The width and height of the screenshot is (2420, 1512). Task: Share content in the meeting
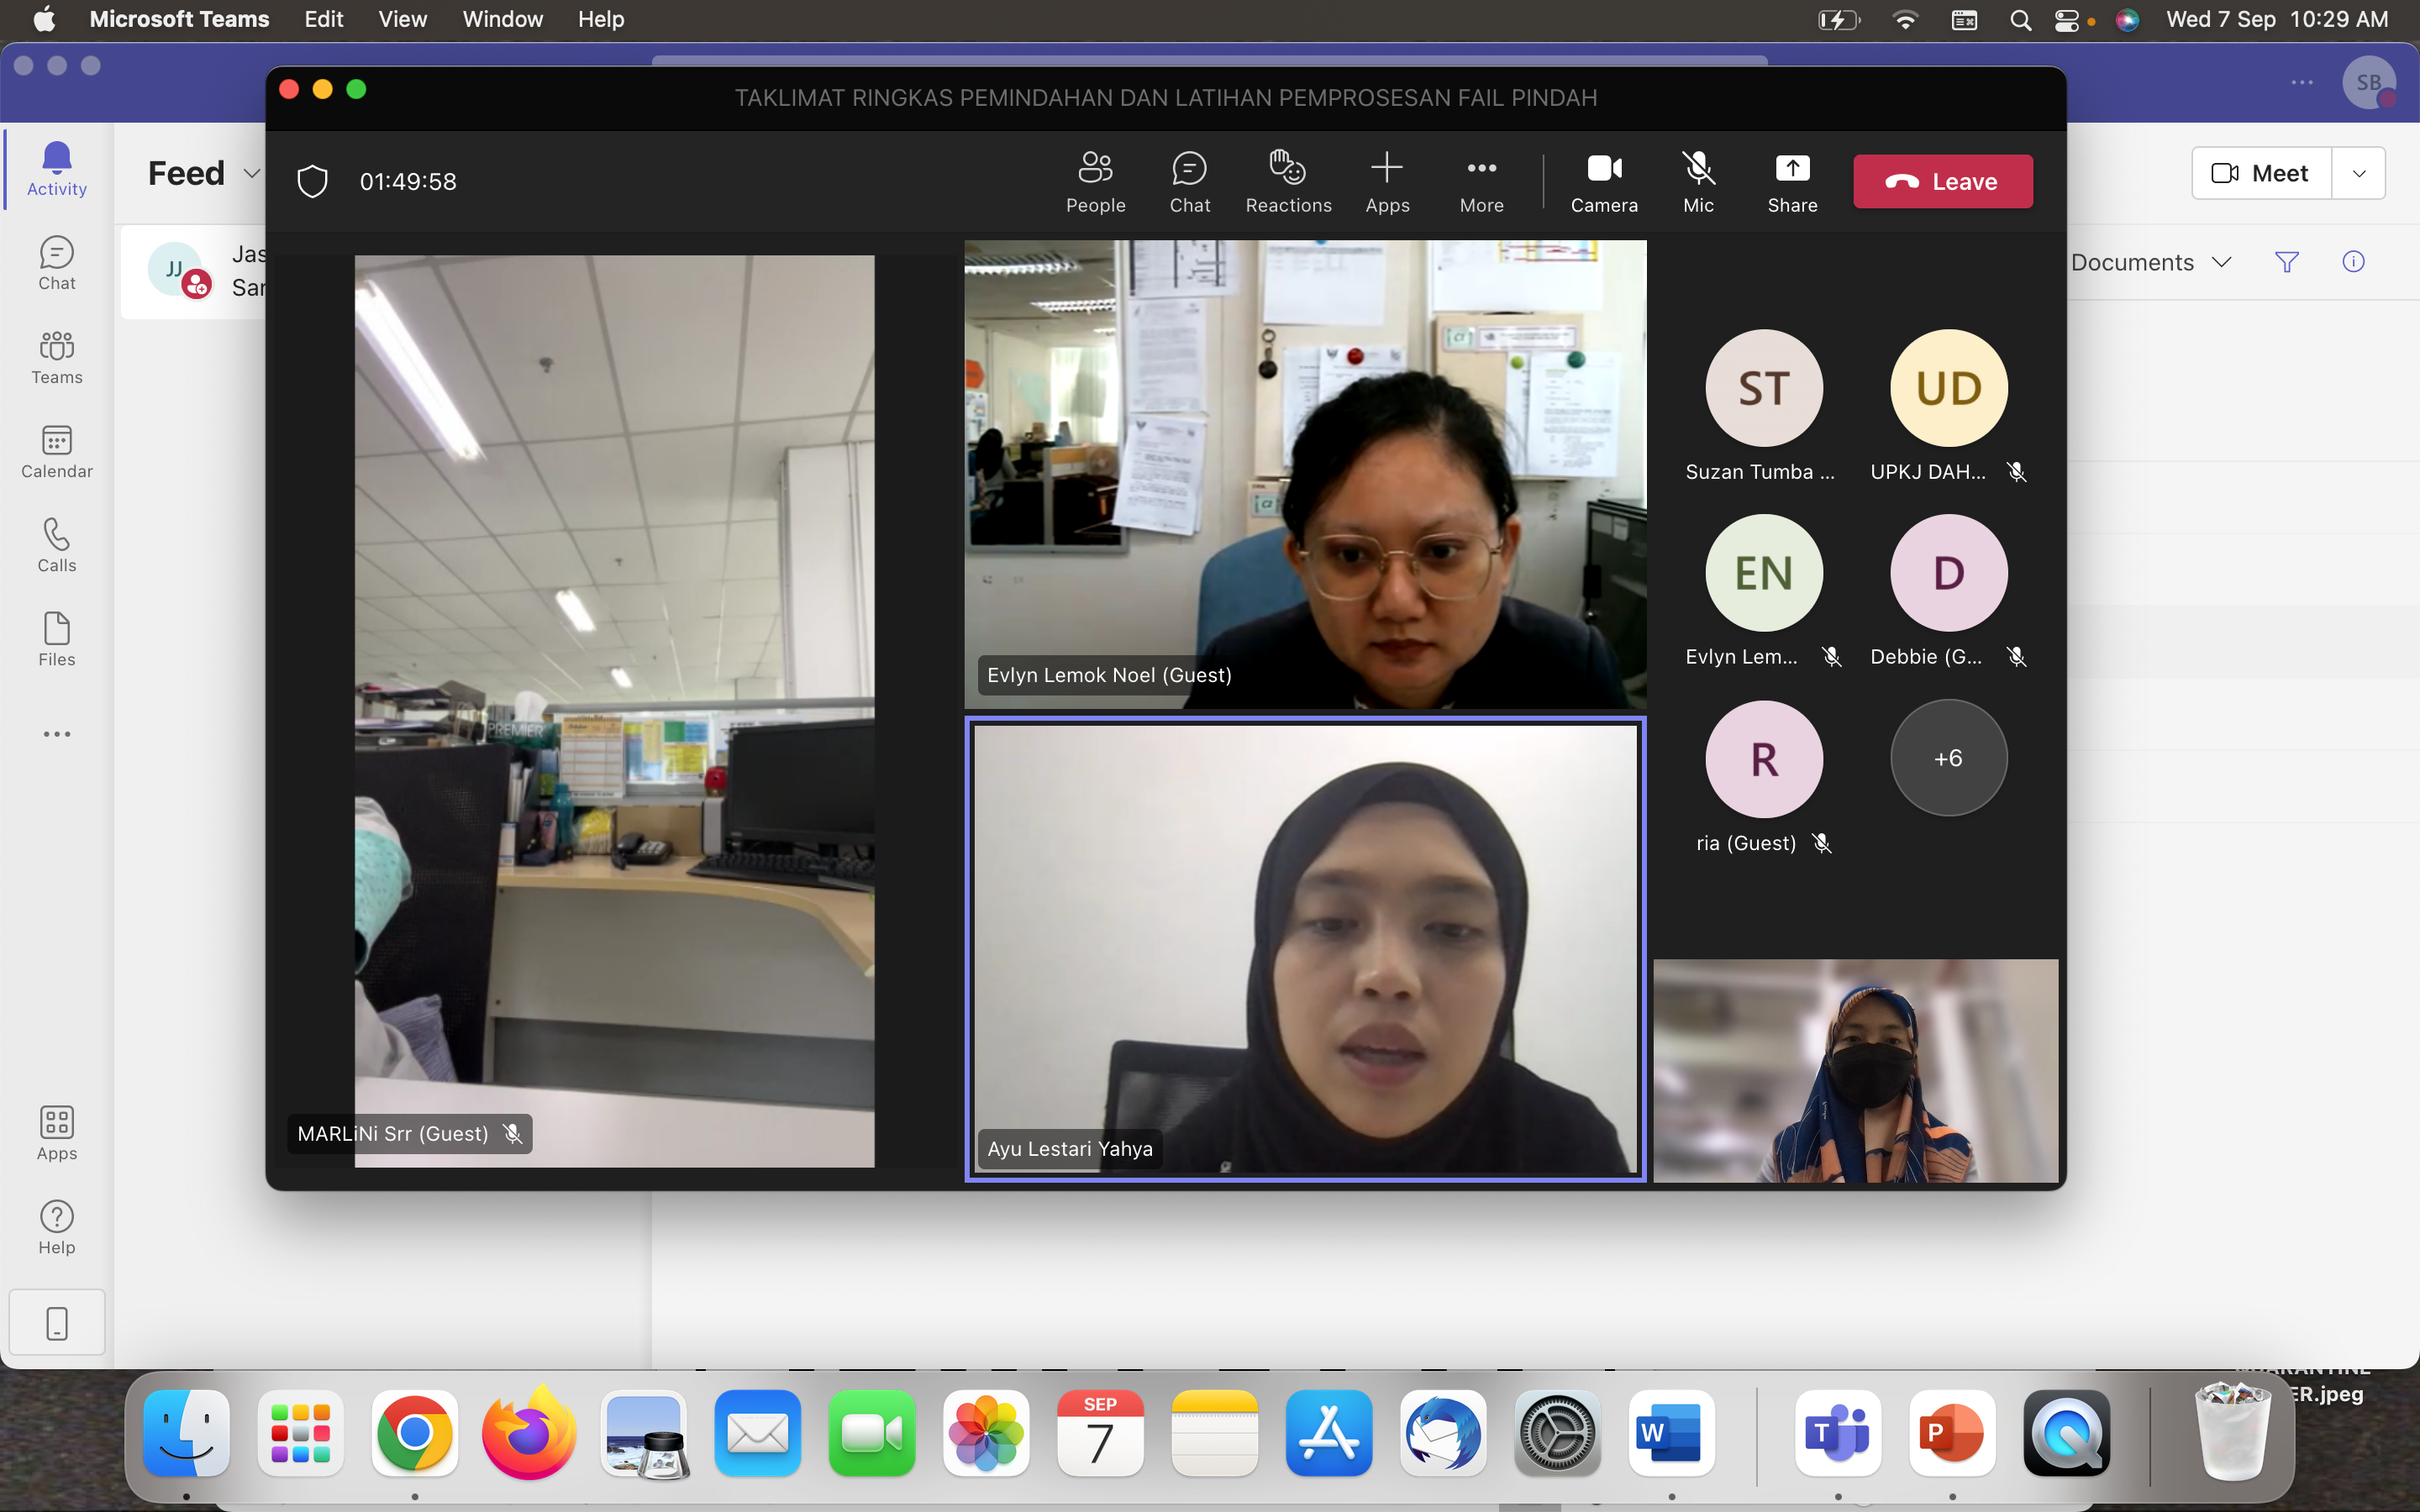tap(1792, 182)
